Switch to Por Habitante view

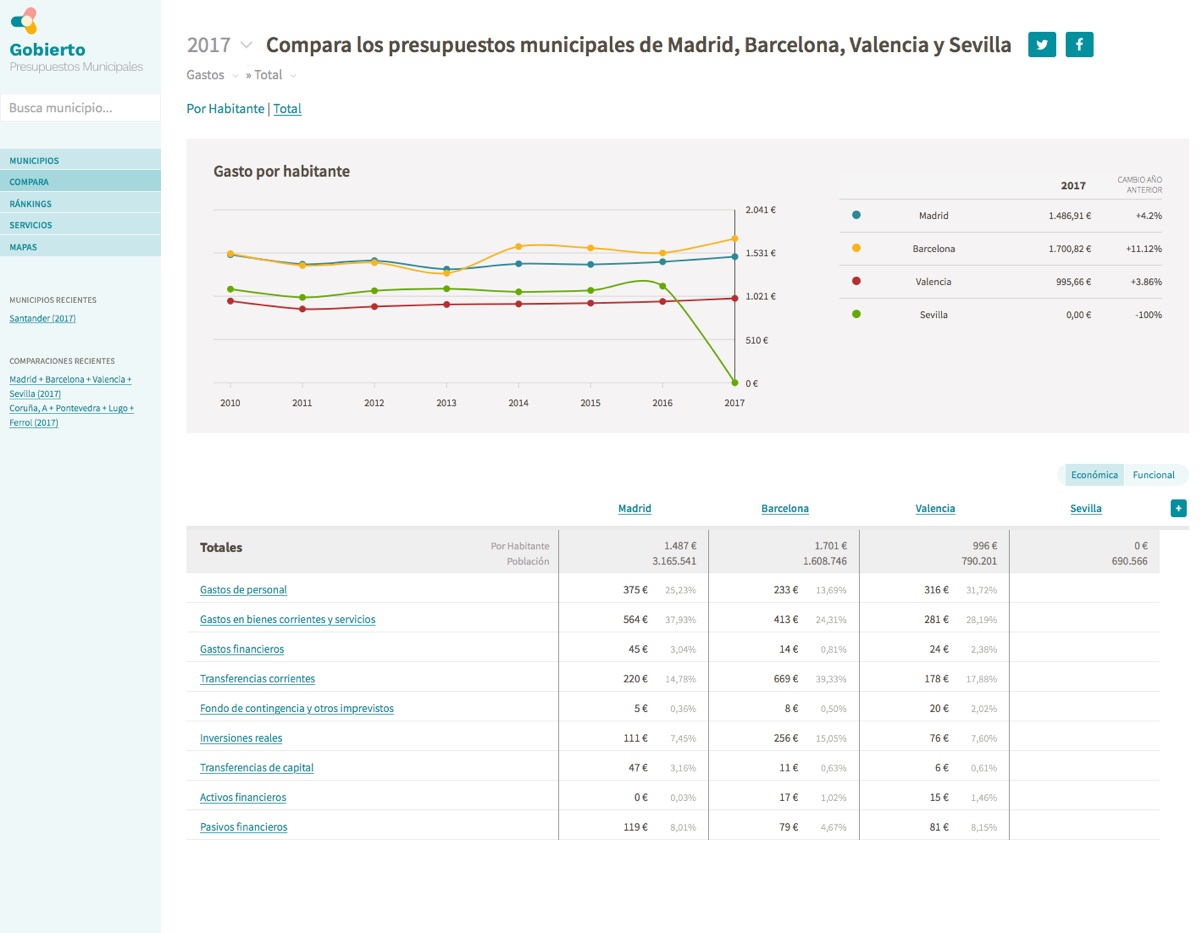(225, 109)
